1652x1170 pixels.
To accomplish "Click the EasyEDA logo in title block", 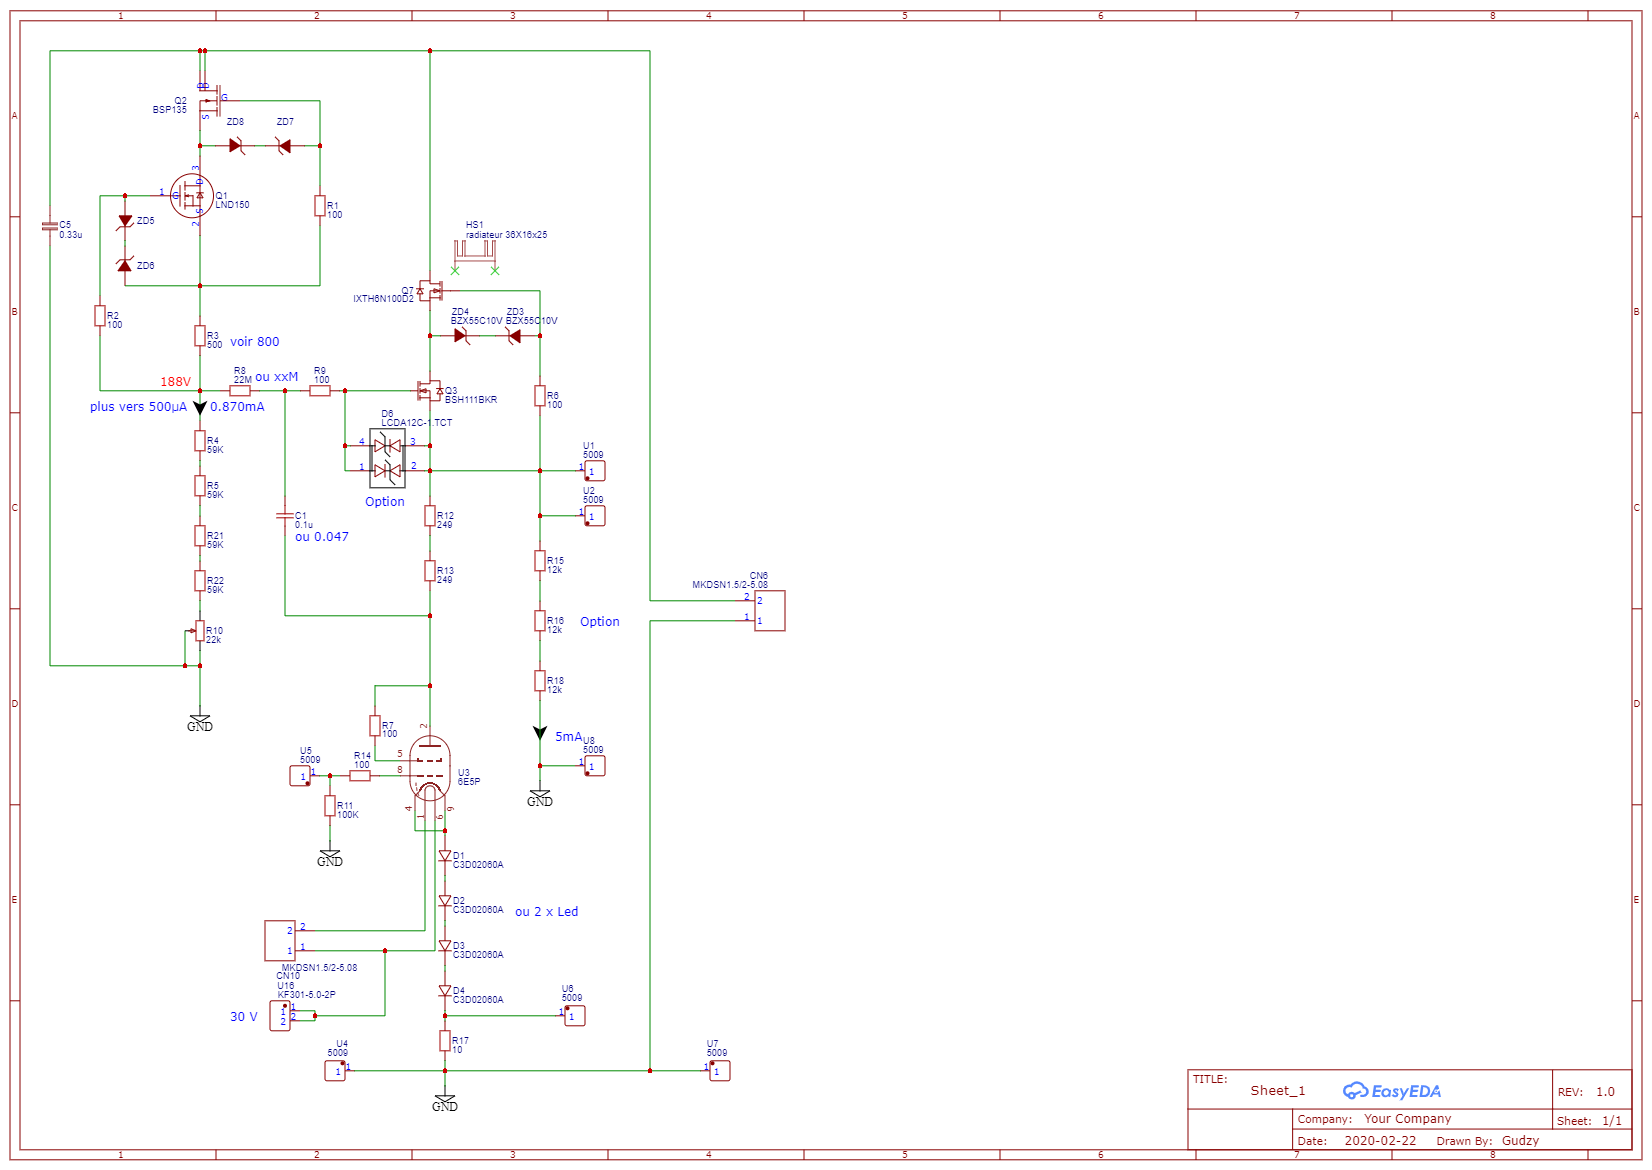I will pos(1392,1091).
